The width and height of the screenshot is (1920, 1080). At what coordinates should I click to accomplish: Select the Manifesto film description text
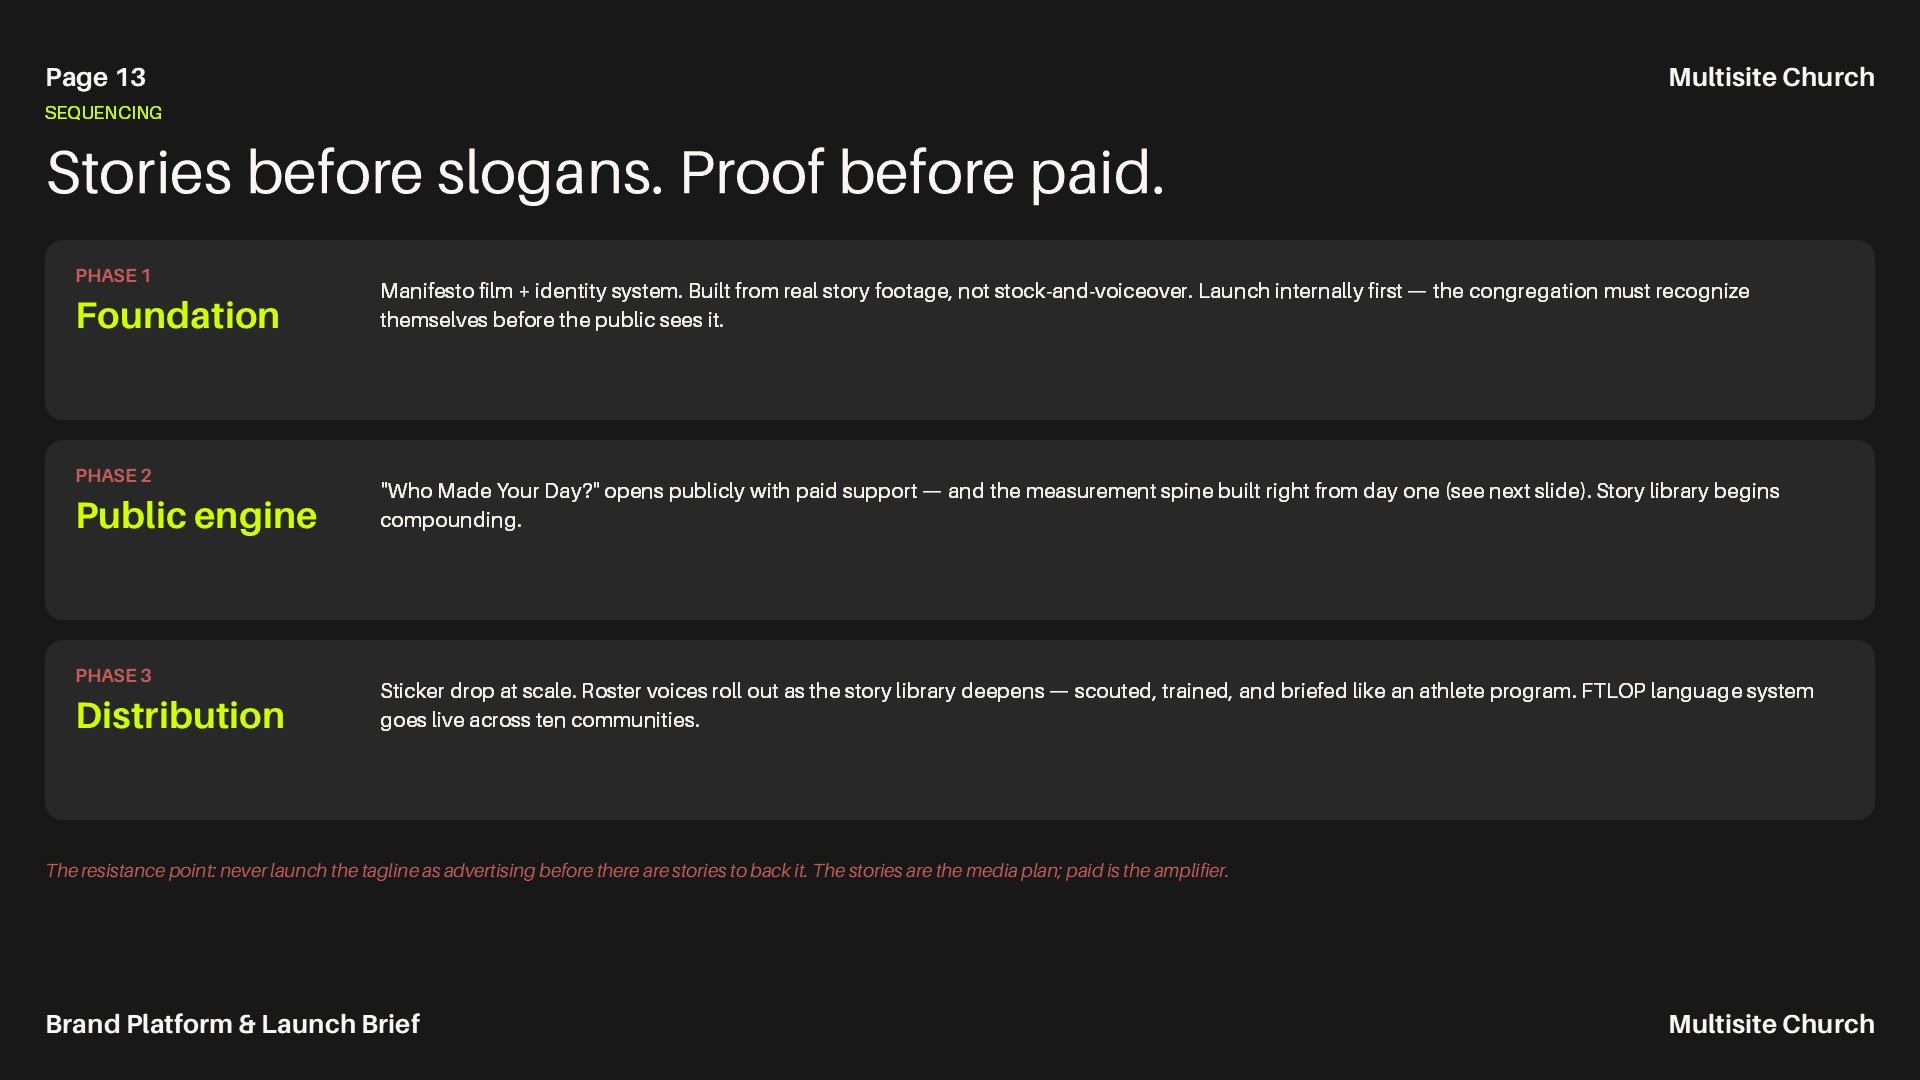[x=1065, y=305]
